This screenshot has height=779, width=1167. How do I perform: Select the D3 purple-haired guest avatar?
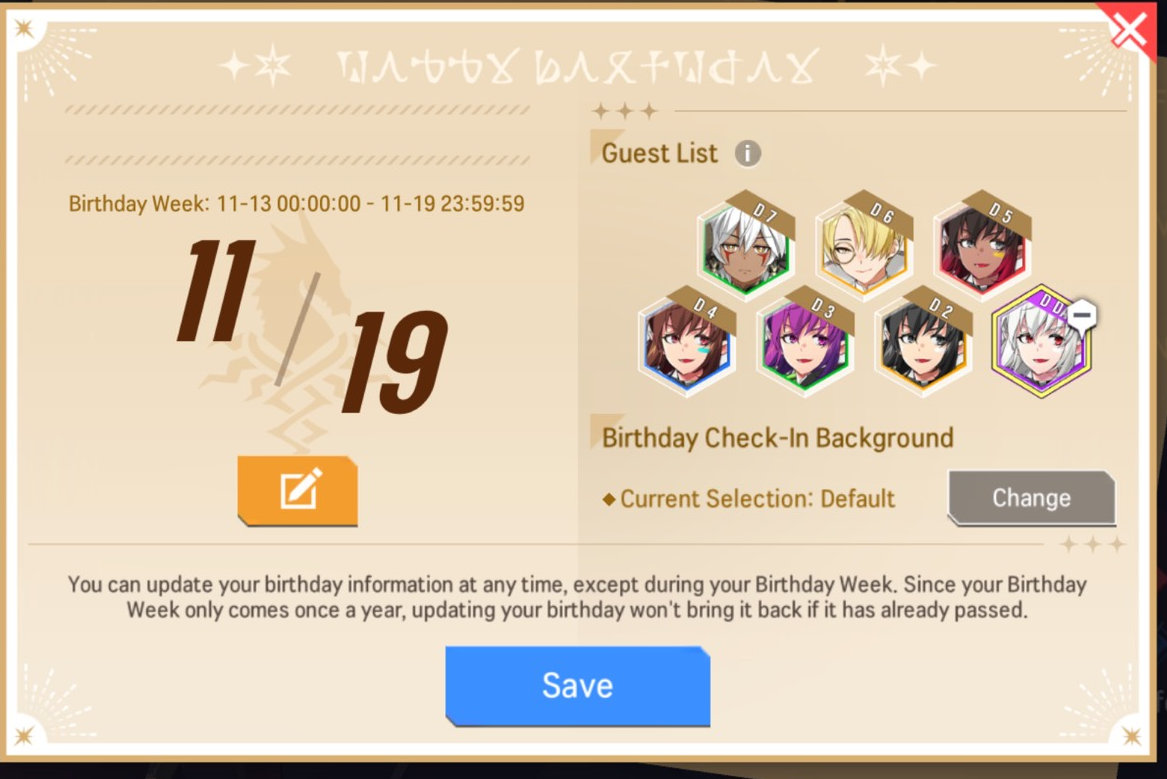805,342
